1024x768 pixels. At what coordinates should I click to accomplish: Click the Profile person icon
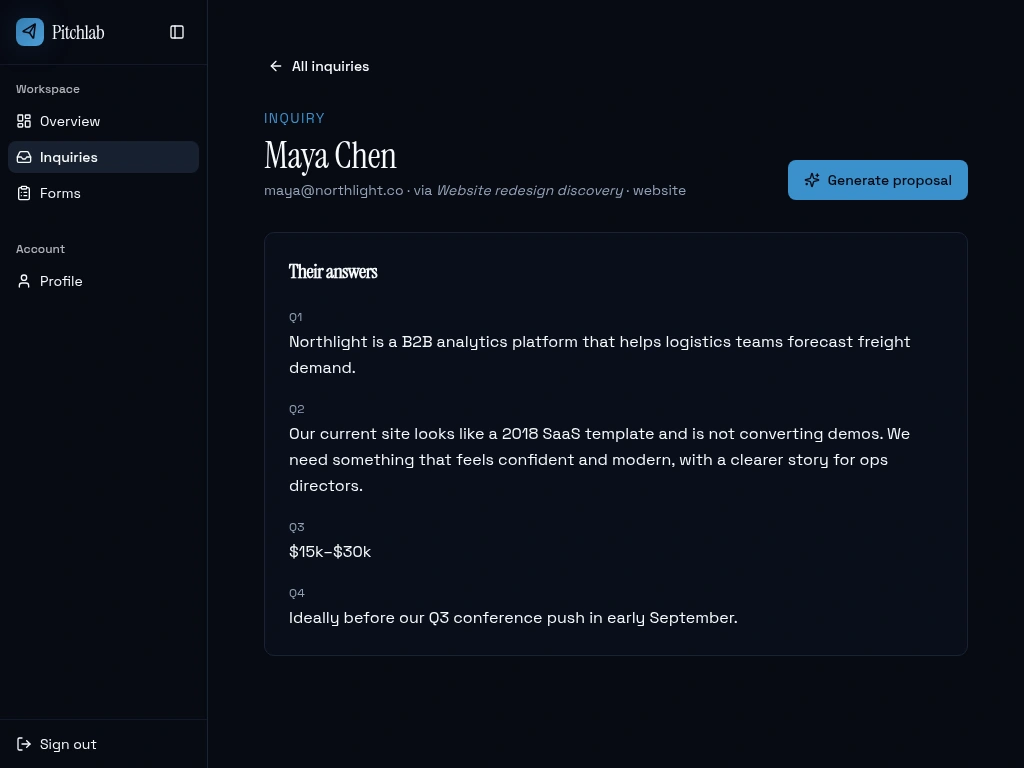[24, 281]
